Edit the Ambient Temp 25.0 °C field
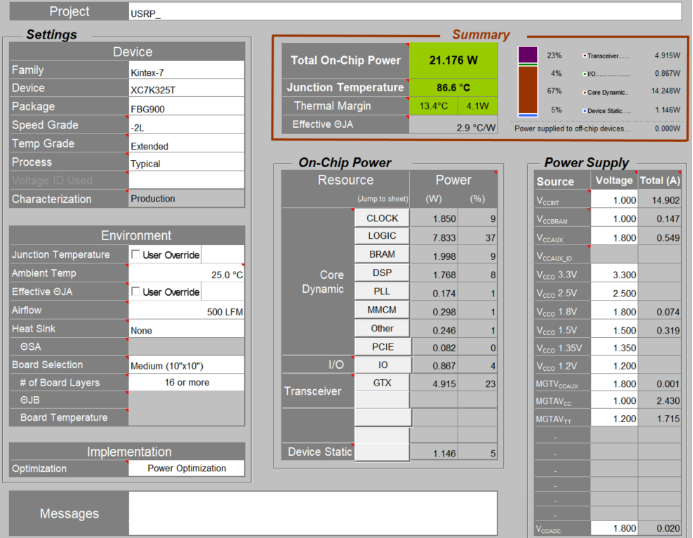This screenshot has width=693, height=538. click(186, 274)
